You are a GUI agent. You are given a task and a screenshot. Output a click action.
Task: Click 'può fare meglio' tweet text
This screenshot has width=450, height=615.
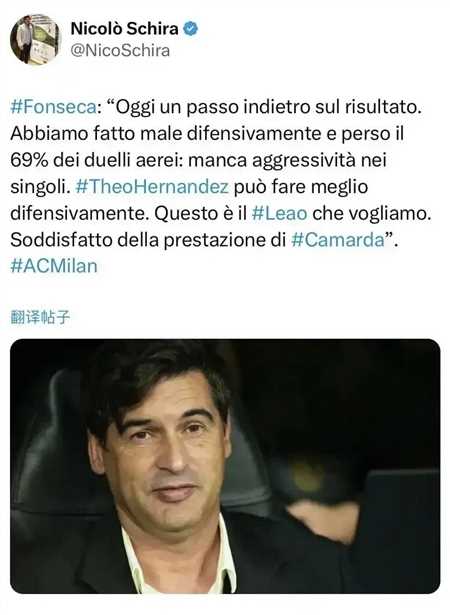(x=301, y=186)
